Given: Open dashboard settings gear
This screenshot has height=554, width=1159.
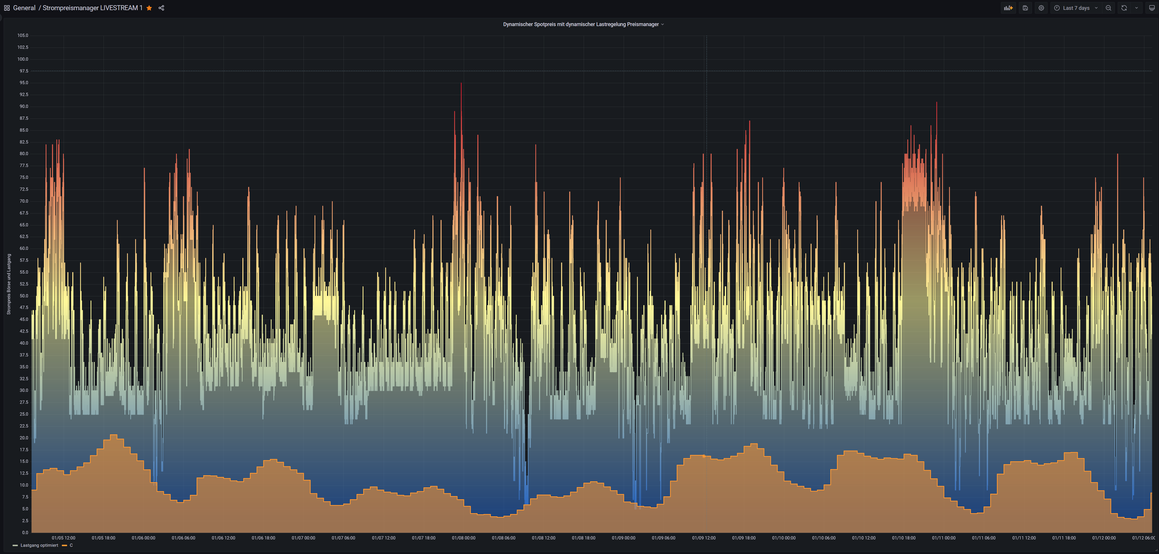Looking at the screenshot, I should [x=1041, y=7].
